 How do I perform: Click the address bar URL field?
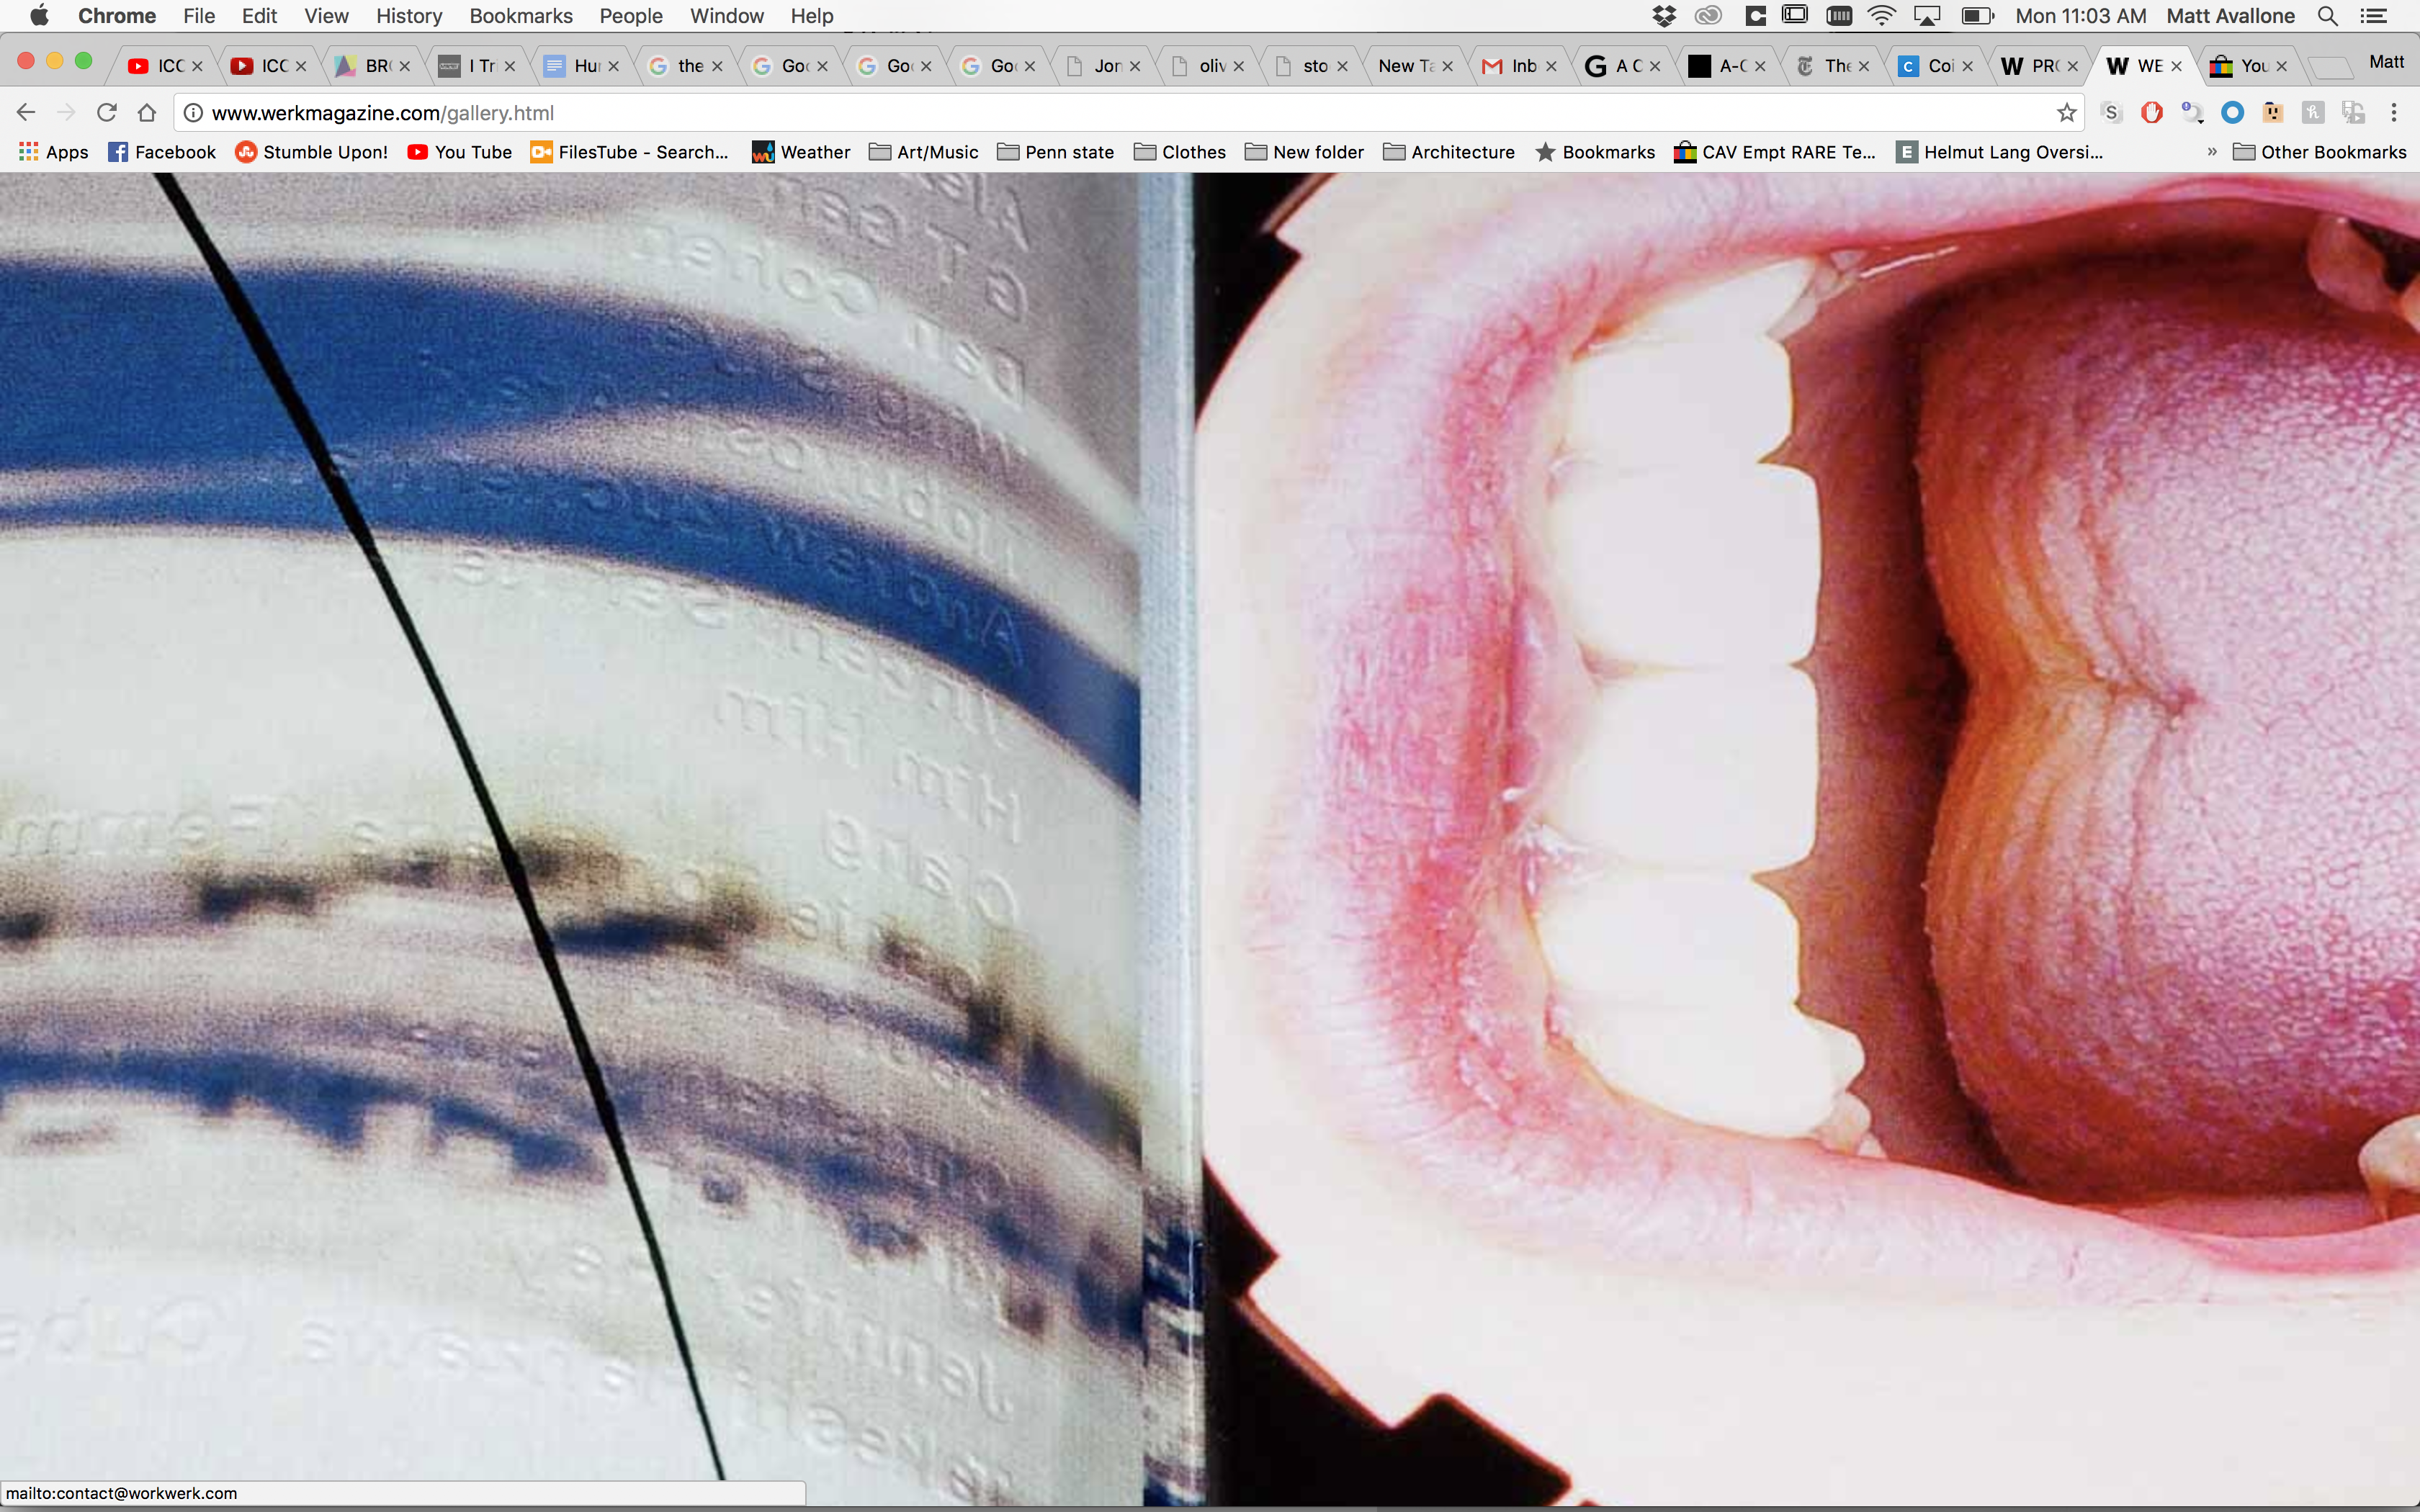pyautogui.click(x=1000, y=113)
